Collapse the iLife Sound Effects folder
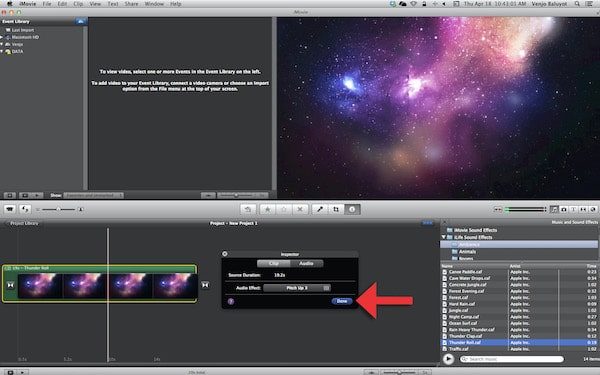Image resolution: width=600 pixels, height=375 pixels. 443,237
